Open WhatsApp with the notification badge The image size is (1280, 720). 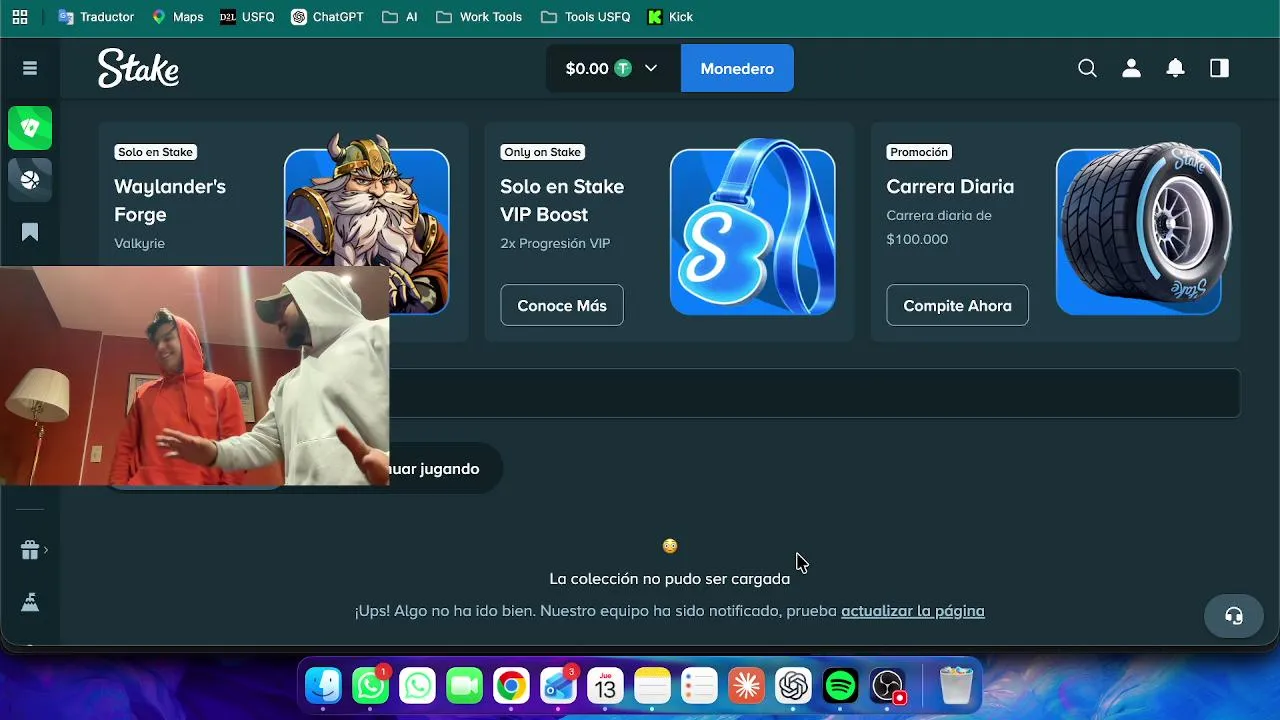[371, 686]
